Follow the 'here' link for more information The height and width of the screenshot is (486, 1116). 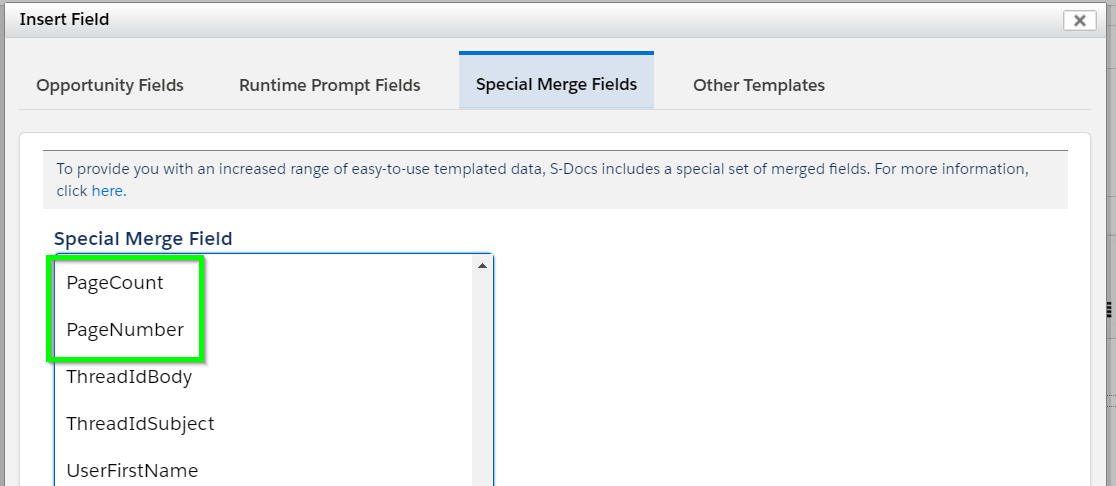108,191
